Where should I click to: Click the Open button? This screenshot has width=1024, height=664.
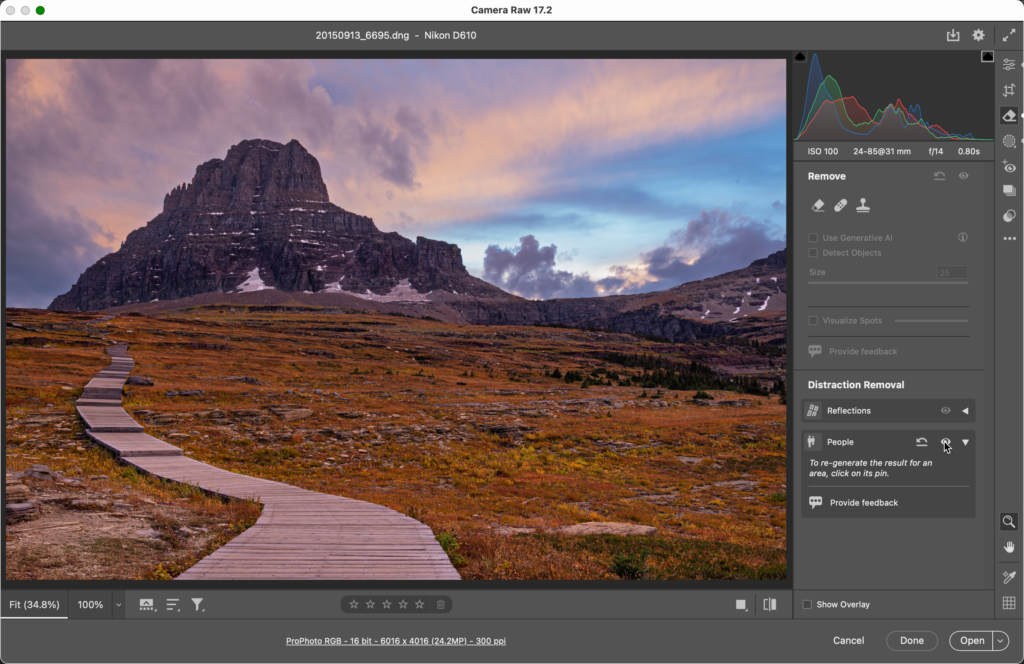(x=971, y=640)
